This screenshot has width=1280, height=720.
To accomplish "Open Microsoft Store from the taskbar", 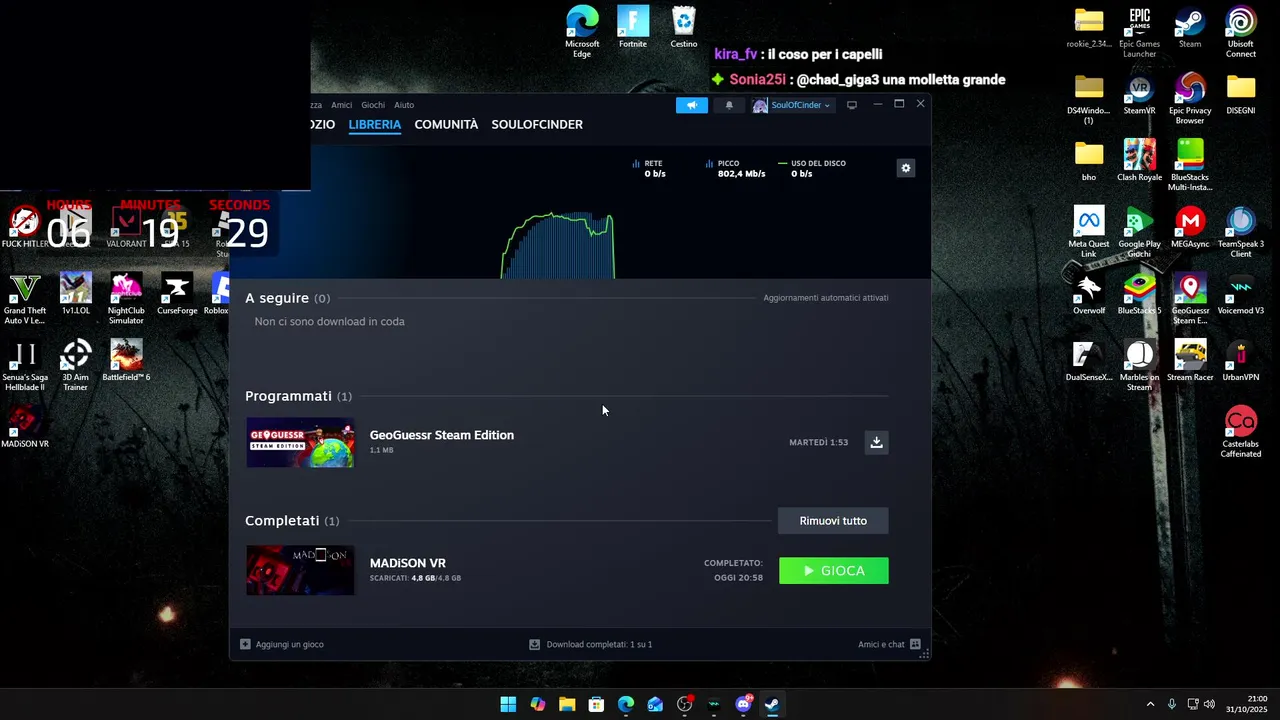I will [x=596, y=704].
